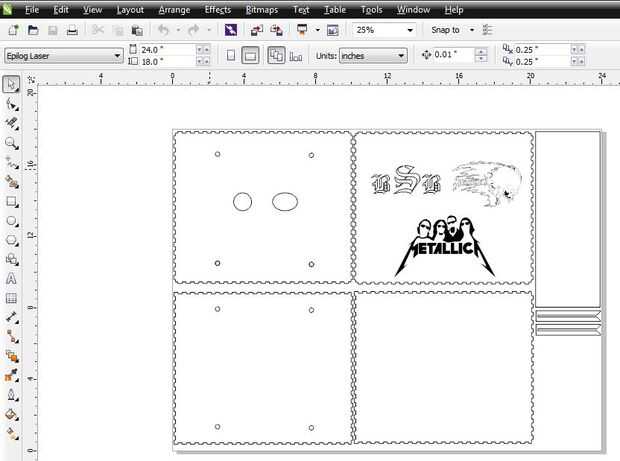Click the nudge offset stepper arrows

click(481, 55)
